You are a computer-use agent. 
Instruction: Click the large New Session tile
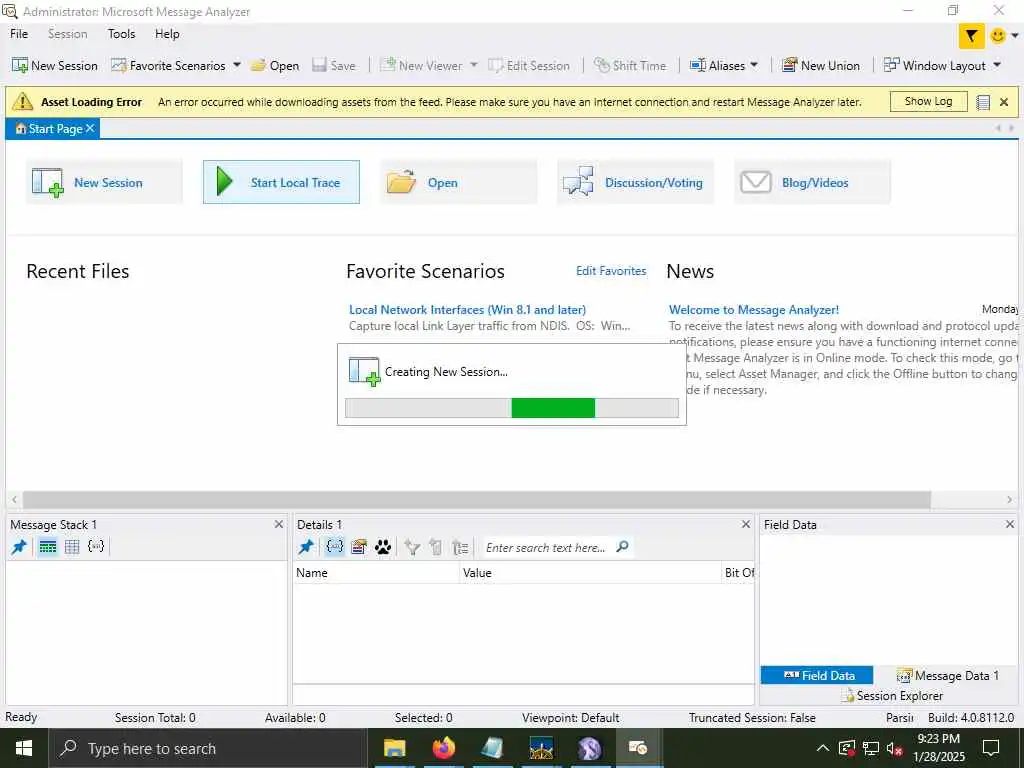(x=104, y=182)
